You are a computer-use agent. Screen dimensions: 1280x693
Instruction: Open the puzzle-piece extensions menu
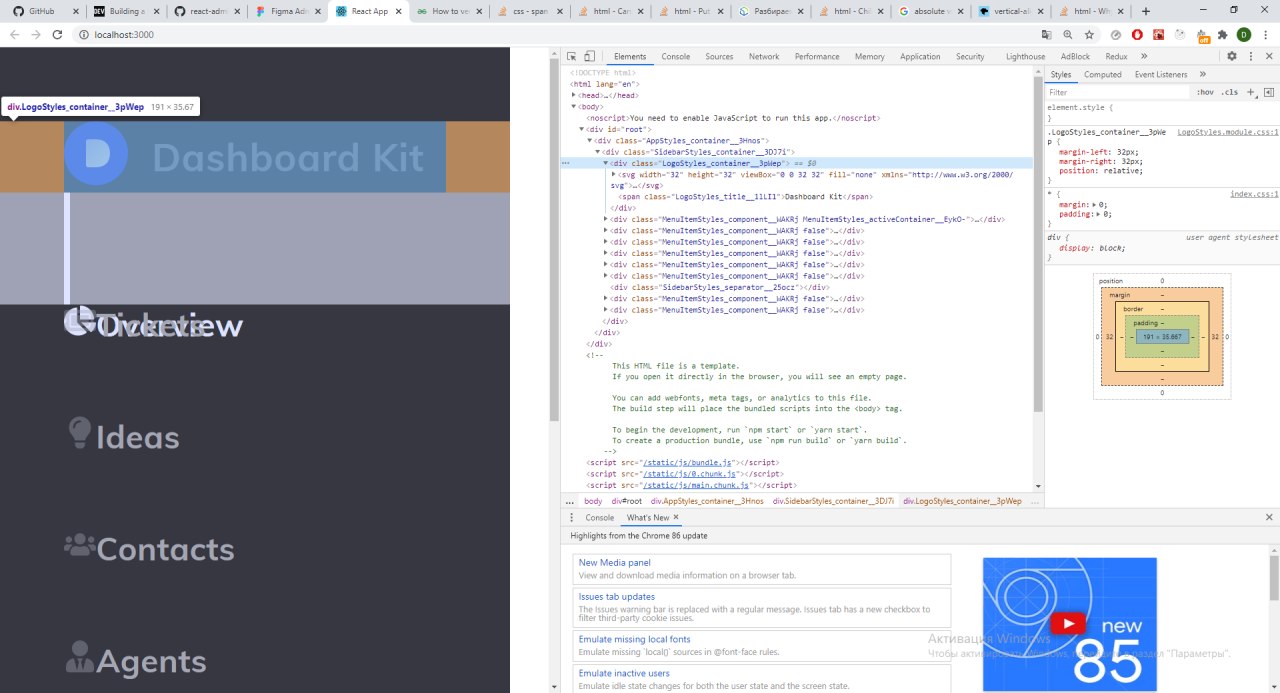click(x=1222, y=34)
